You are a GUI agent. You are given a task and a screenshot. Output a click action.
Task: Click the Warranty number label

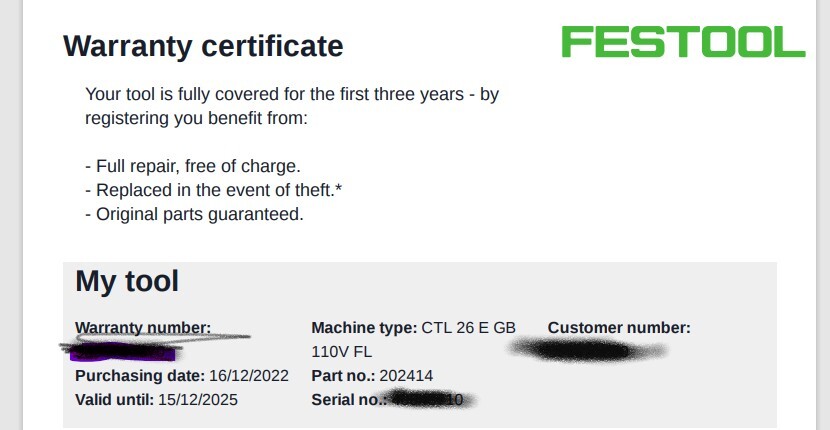pos(143,328)
